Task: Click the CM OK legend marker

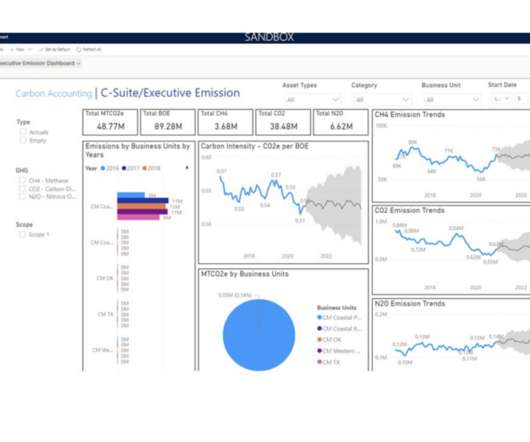Action: [x=319, y=340]
